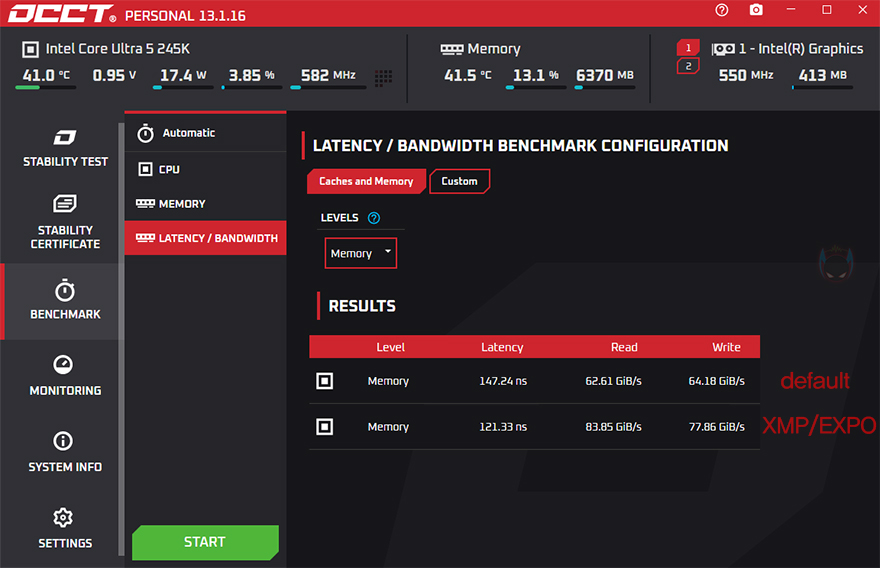Click the PERSONAL 13.1.16 version text
Viewport: 880px width, 568px height.
click(185, 16)
